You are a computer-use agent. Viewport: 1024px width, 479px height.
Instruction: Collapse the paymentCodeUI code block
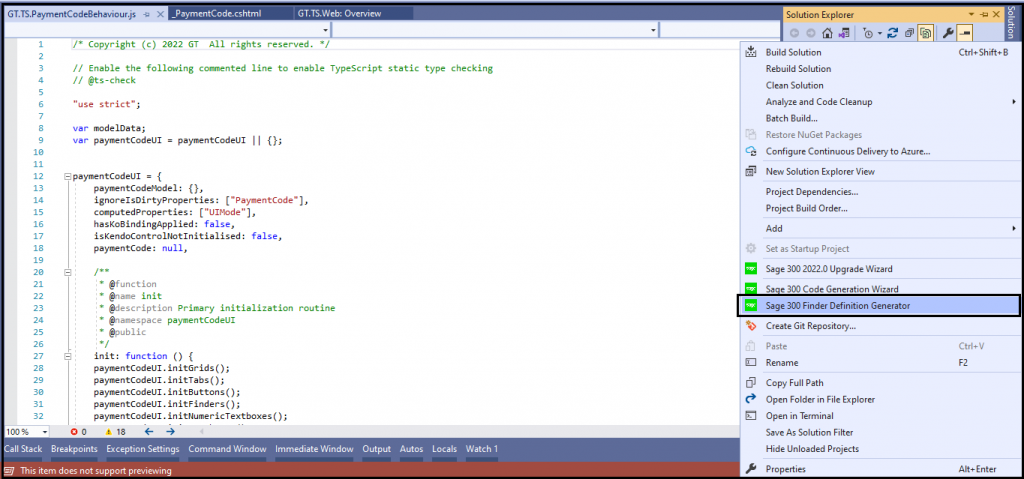tap(67, 176)
